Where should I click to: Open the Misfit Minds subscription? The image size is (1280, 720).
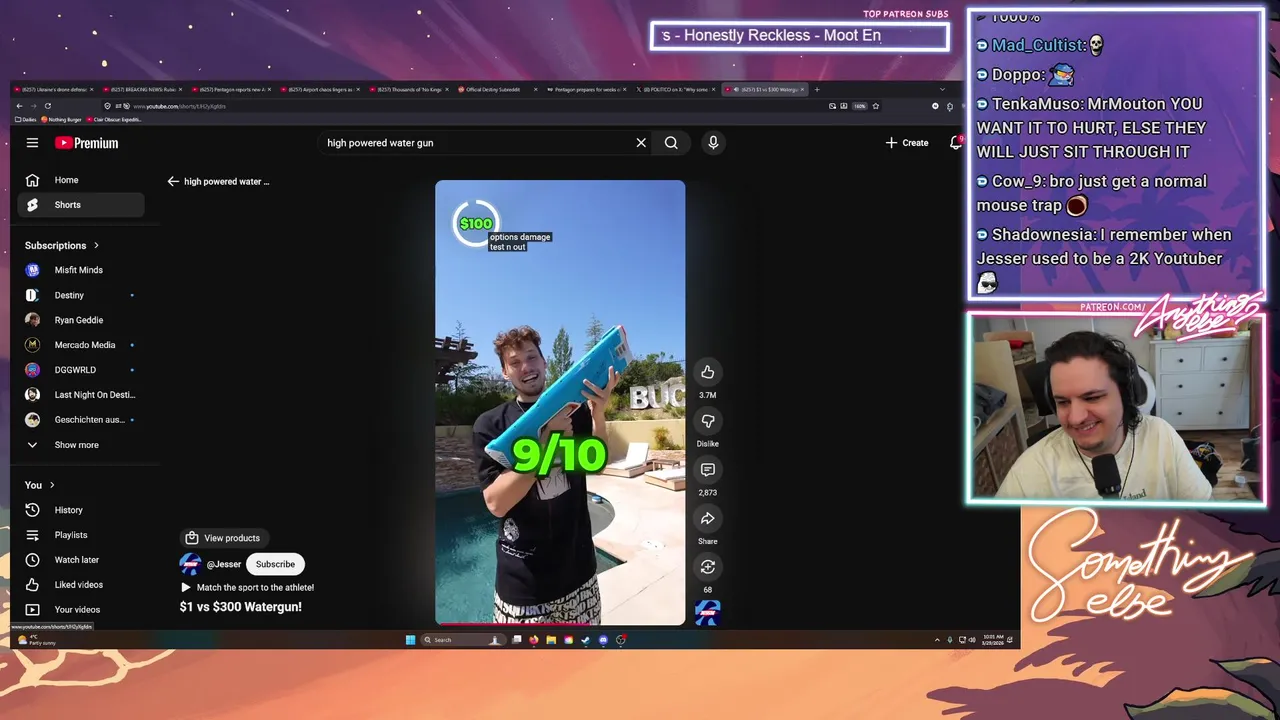(x=81, y=270)
